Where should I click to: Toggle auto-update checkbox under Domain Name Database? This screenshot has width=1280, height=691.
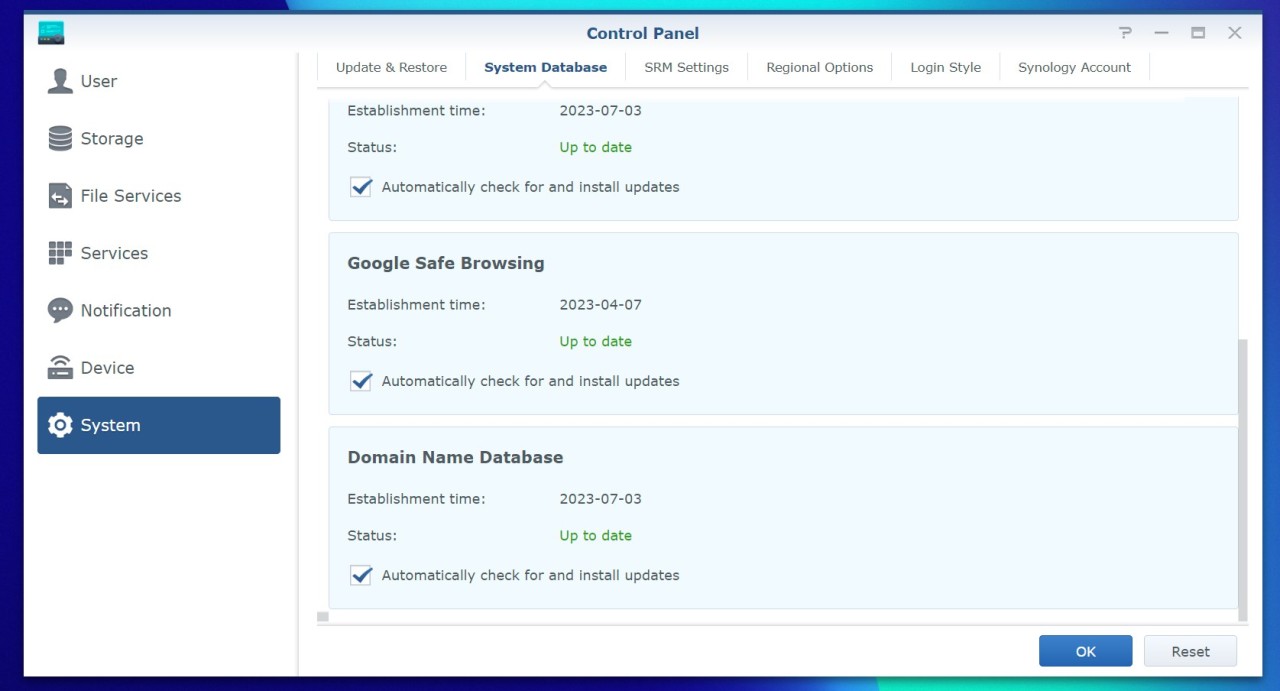point(361,575)
